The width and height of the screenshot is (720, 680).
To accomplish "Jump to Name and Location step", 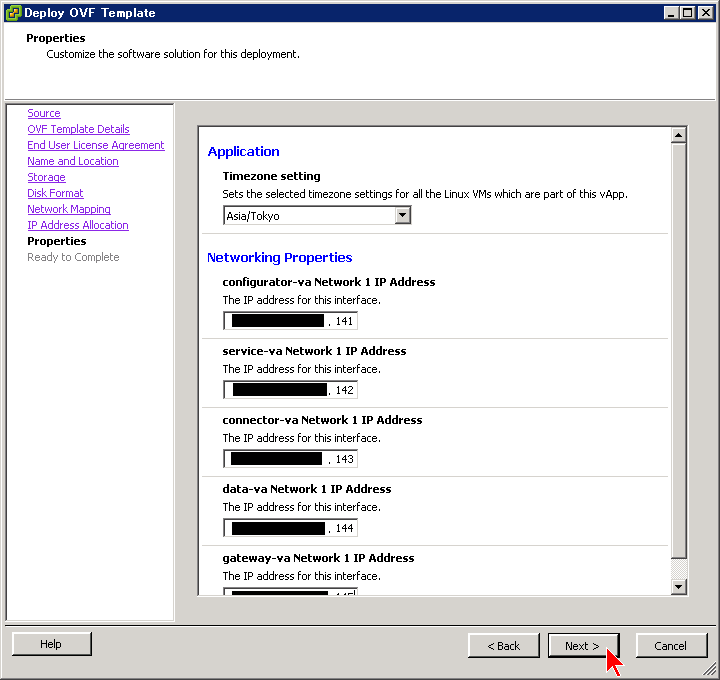I will [73, 161].
